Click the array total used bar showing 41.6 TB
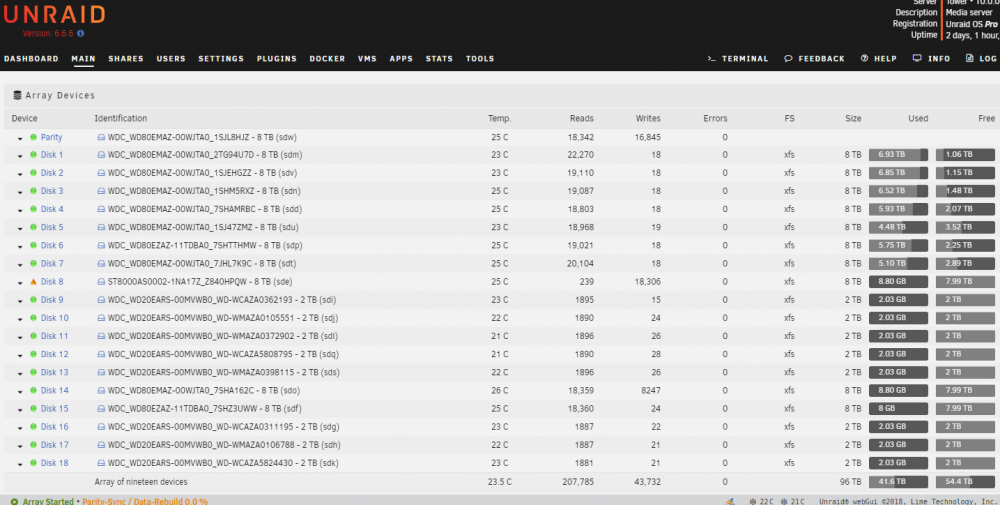This screenshot has width=1000, height=505. 899,482
